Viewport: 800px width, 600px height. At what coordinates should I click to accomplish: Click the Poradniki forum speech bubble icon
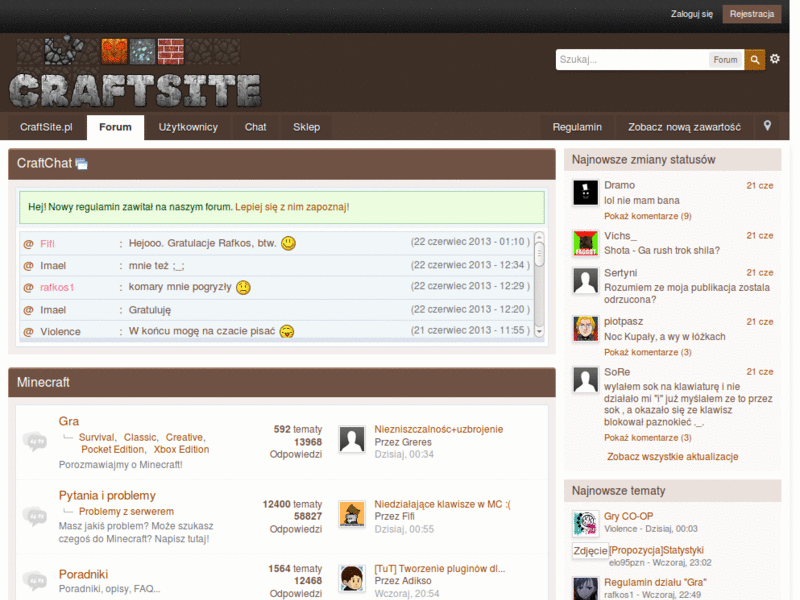[35, 580]
